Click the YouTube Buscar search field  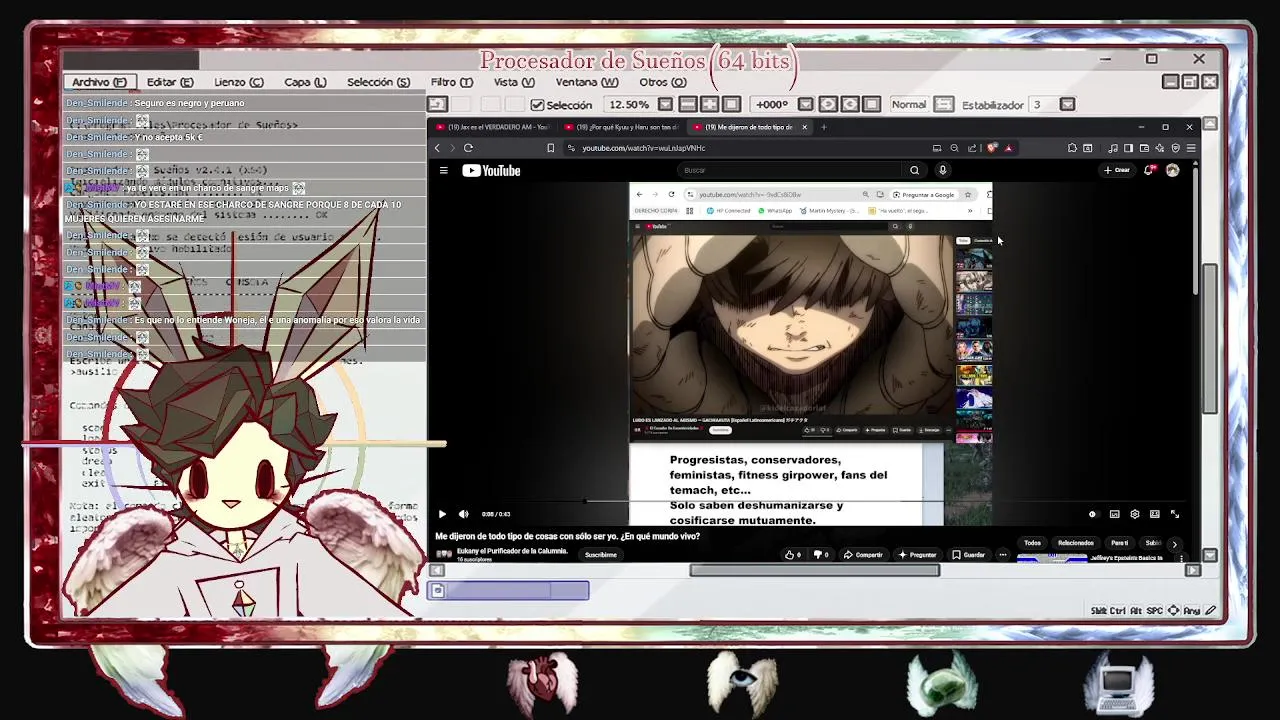[x=787, y=170]
